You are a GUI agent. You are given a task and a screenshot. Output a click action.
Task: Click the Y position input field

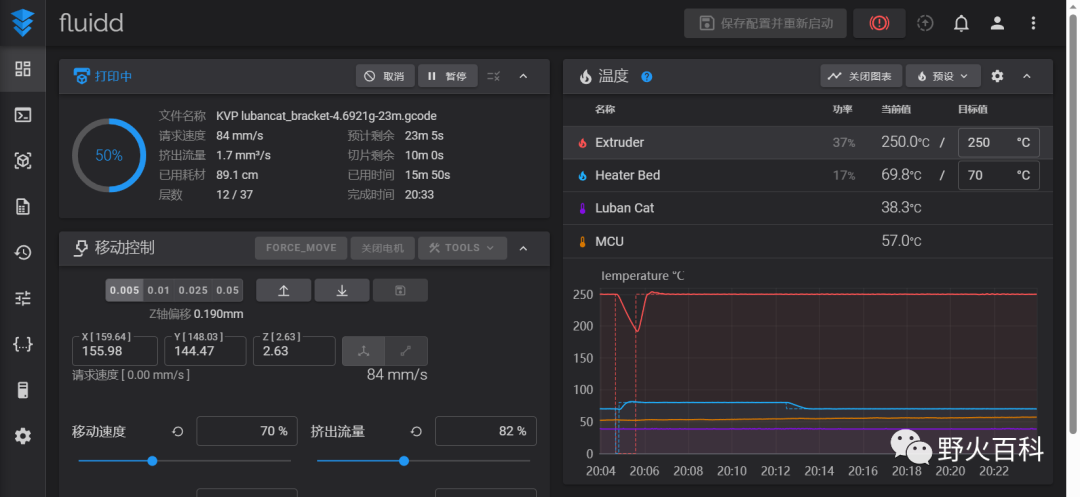coord(205,351)
